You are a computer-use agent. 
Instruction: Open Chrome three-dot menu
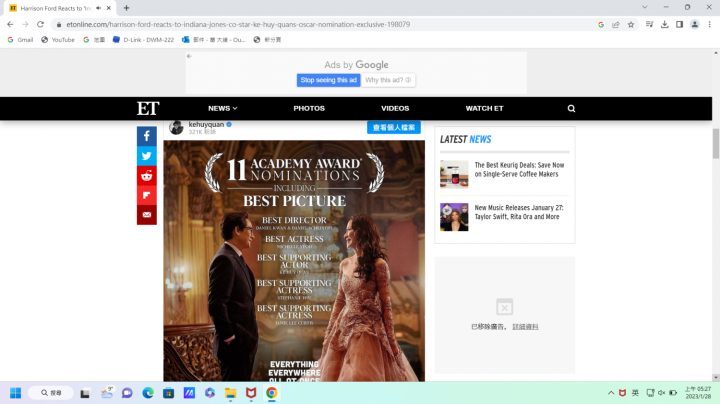click(709, 24)
